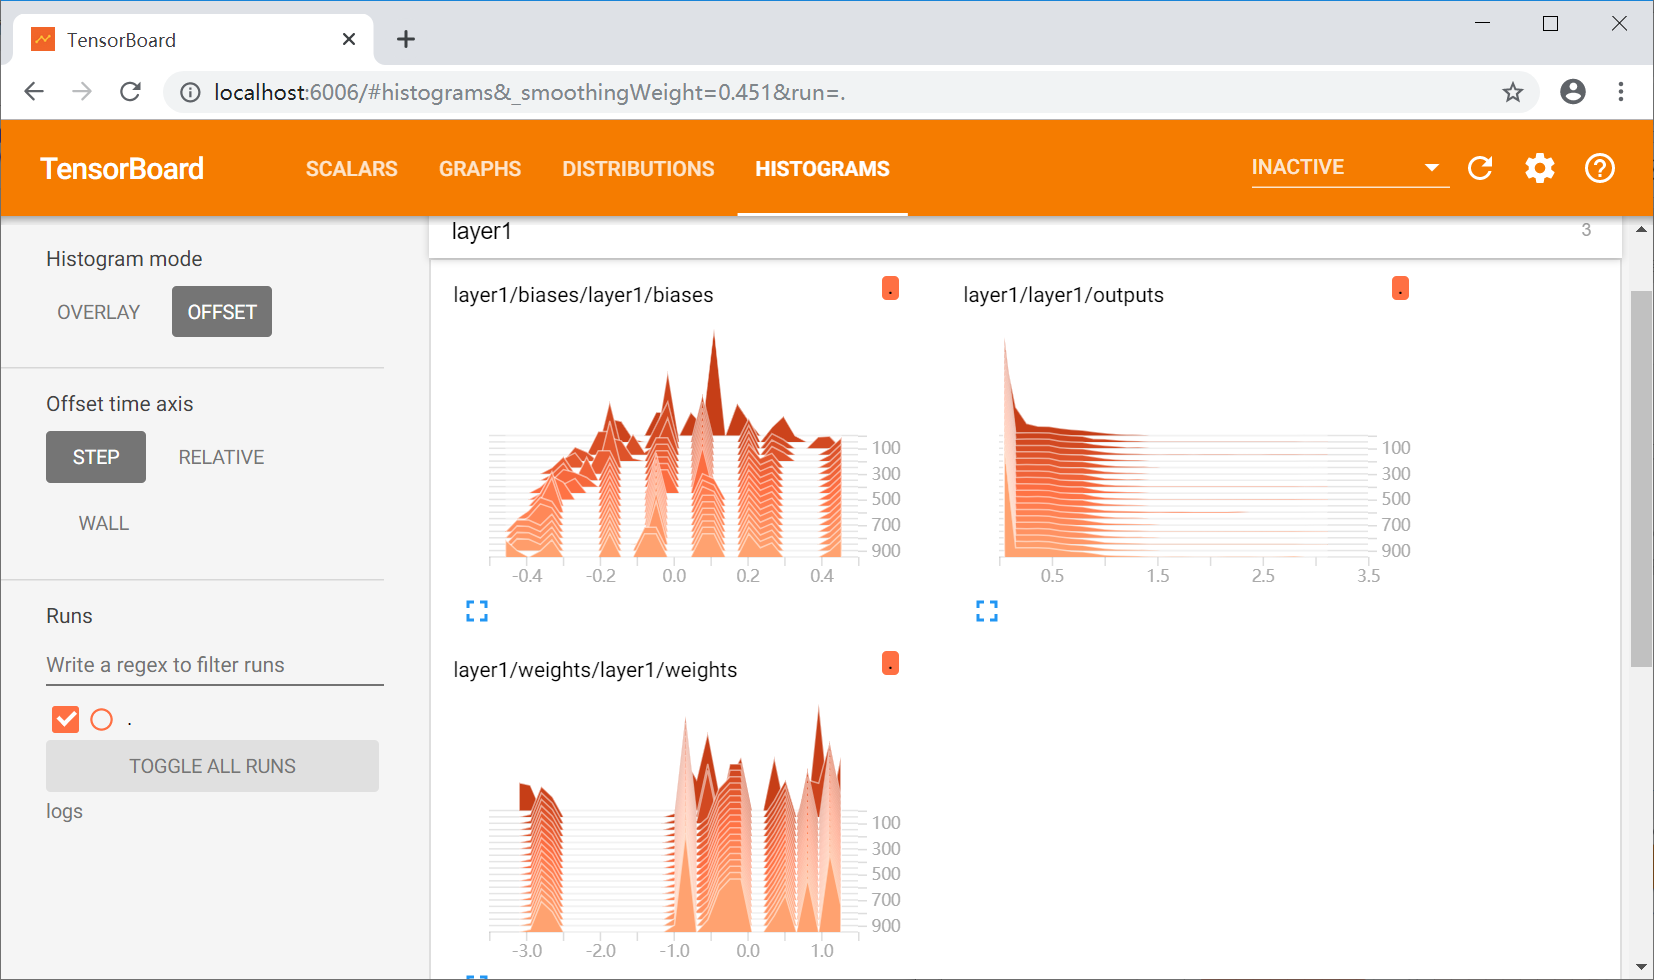
Task: Uncheck the '.' run checkbox
Action: [66, 719]
